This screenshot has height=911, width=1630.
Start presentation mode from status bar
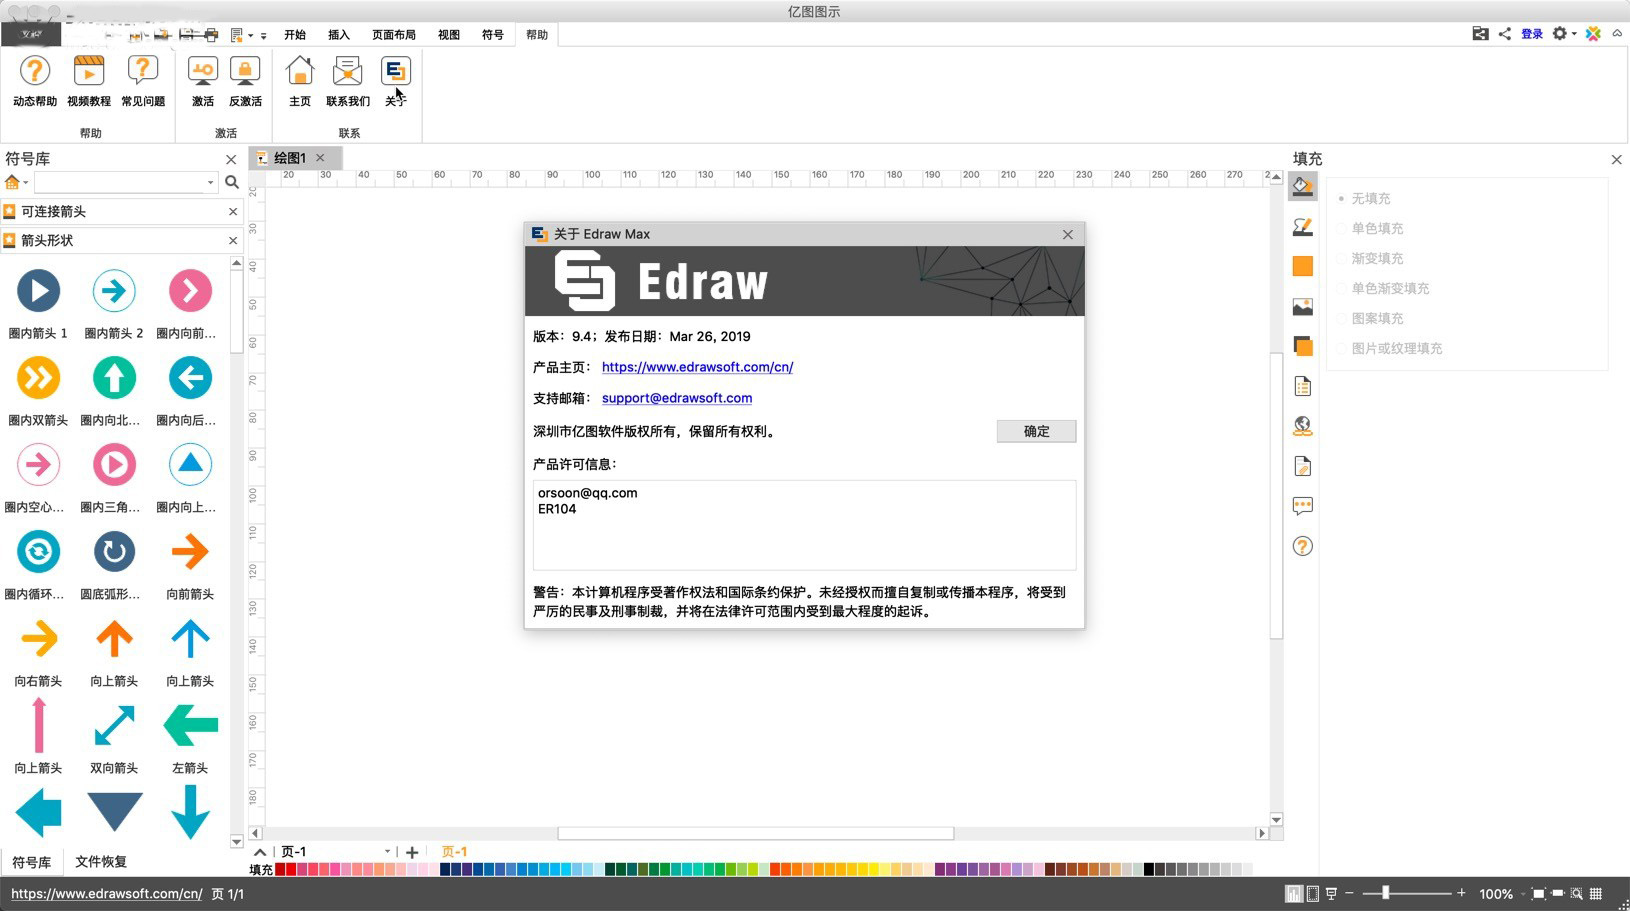pos(1331,893)
